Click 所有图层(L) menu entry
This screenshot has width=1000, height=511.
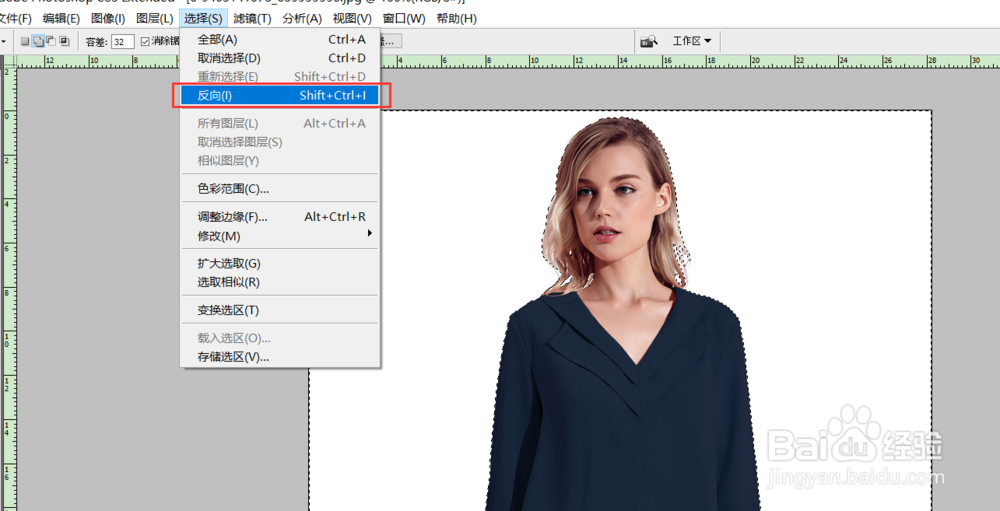click(x=281, y=123)
